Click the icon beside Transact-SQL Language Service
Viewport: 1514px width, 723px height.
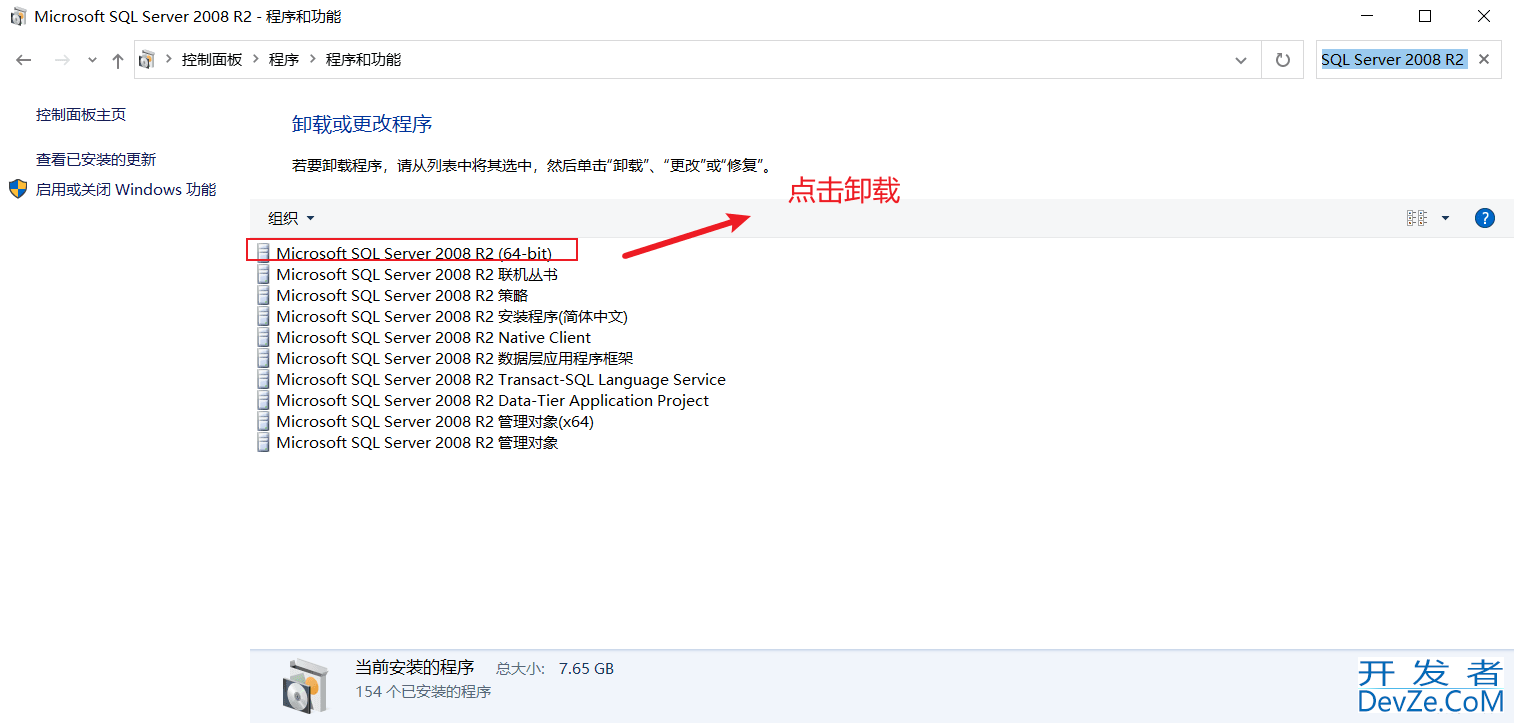click(x=263, y=379)
